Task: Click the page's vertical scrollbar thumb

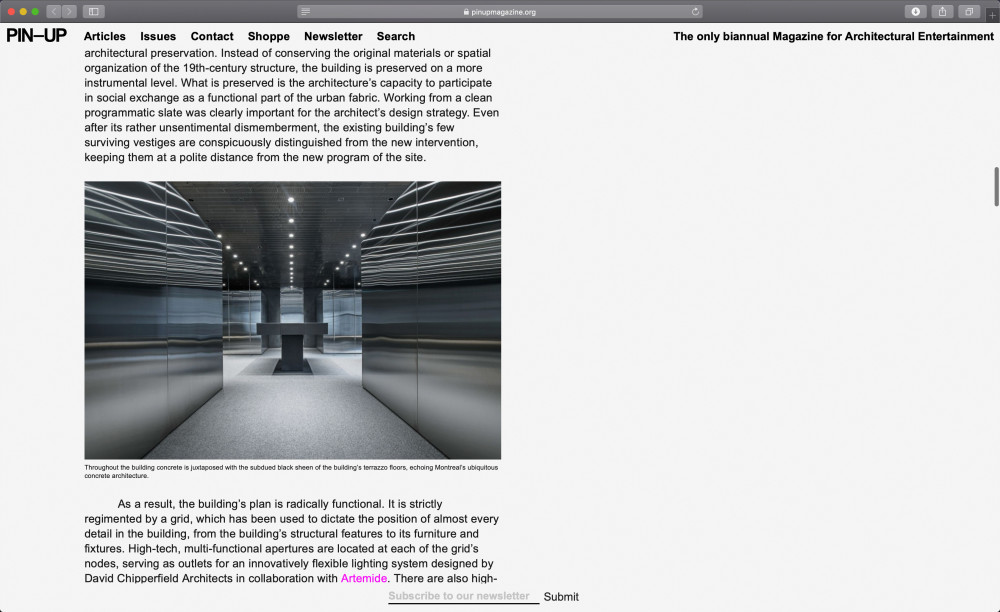Action: (996, 186)
